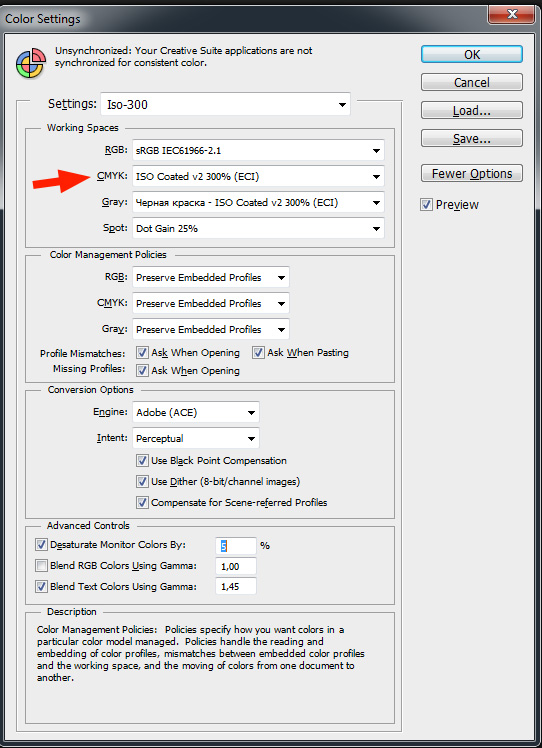Toggle Use Black Point Compensation
Screen dimensions: 542x748
(x=142, y=460)
